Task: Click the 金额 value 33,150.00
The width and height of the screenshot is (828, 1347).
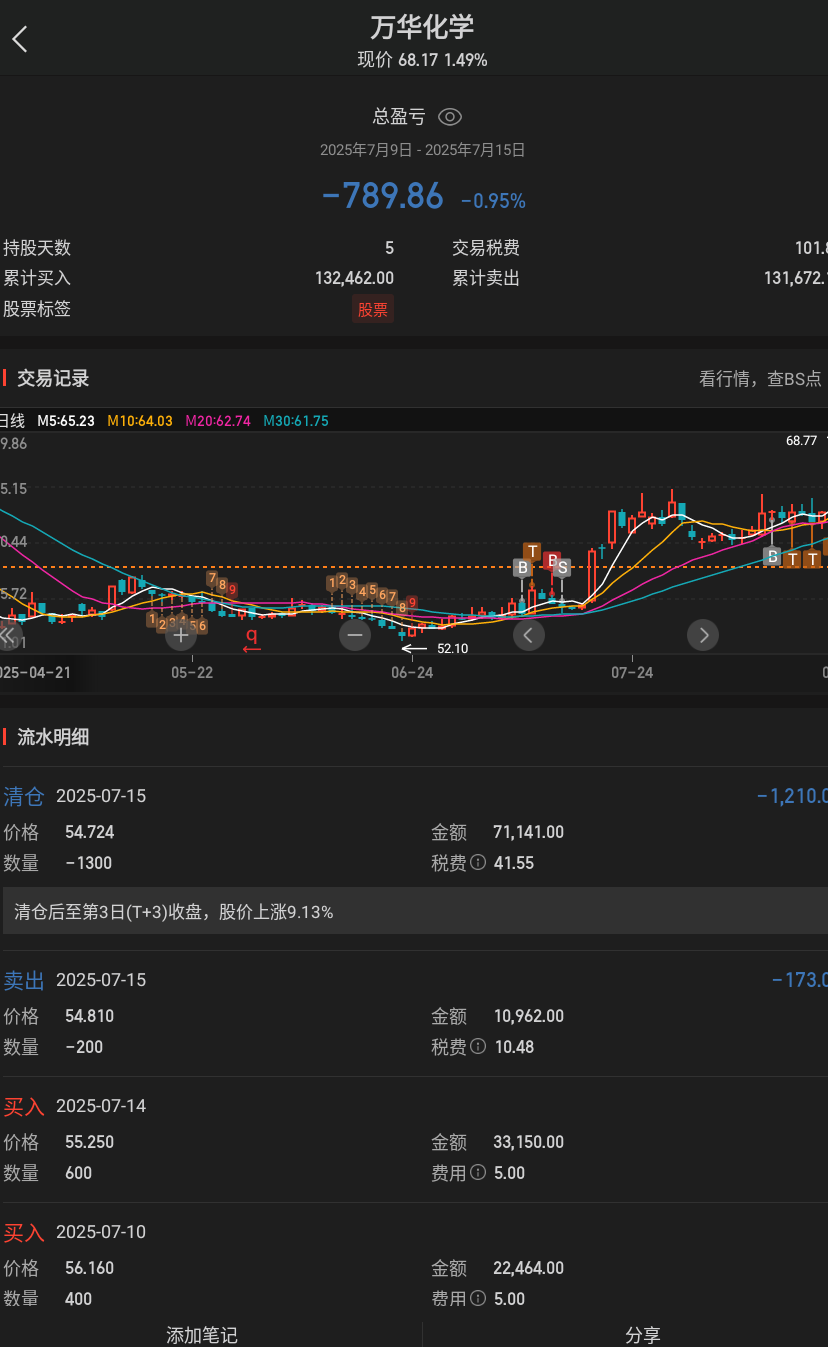Action: tap(529, 1142)
